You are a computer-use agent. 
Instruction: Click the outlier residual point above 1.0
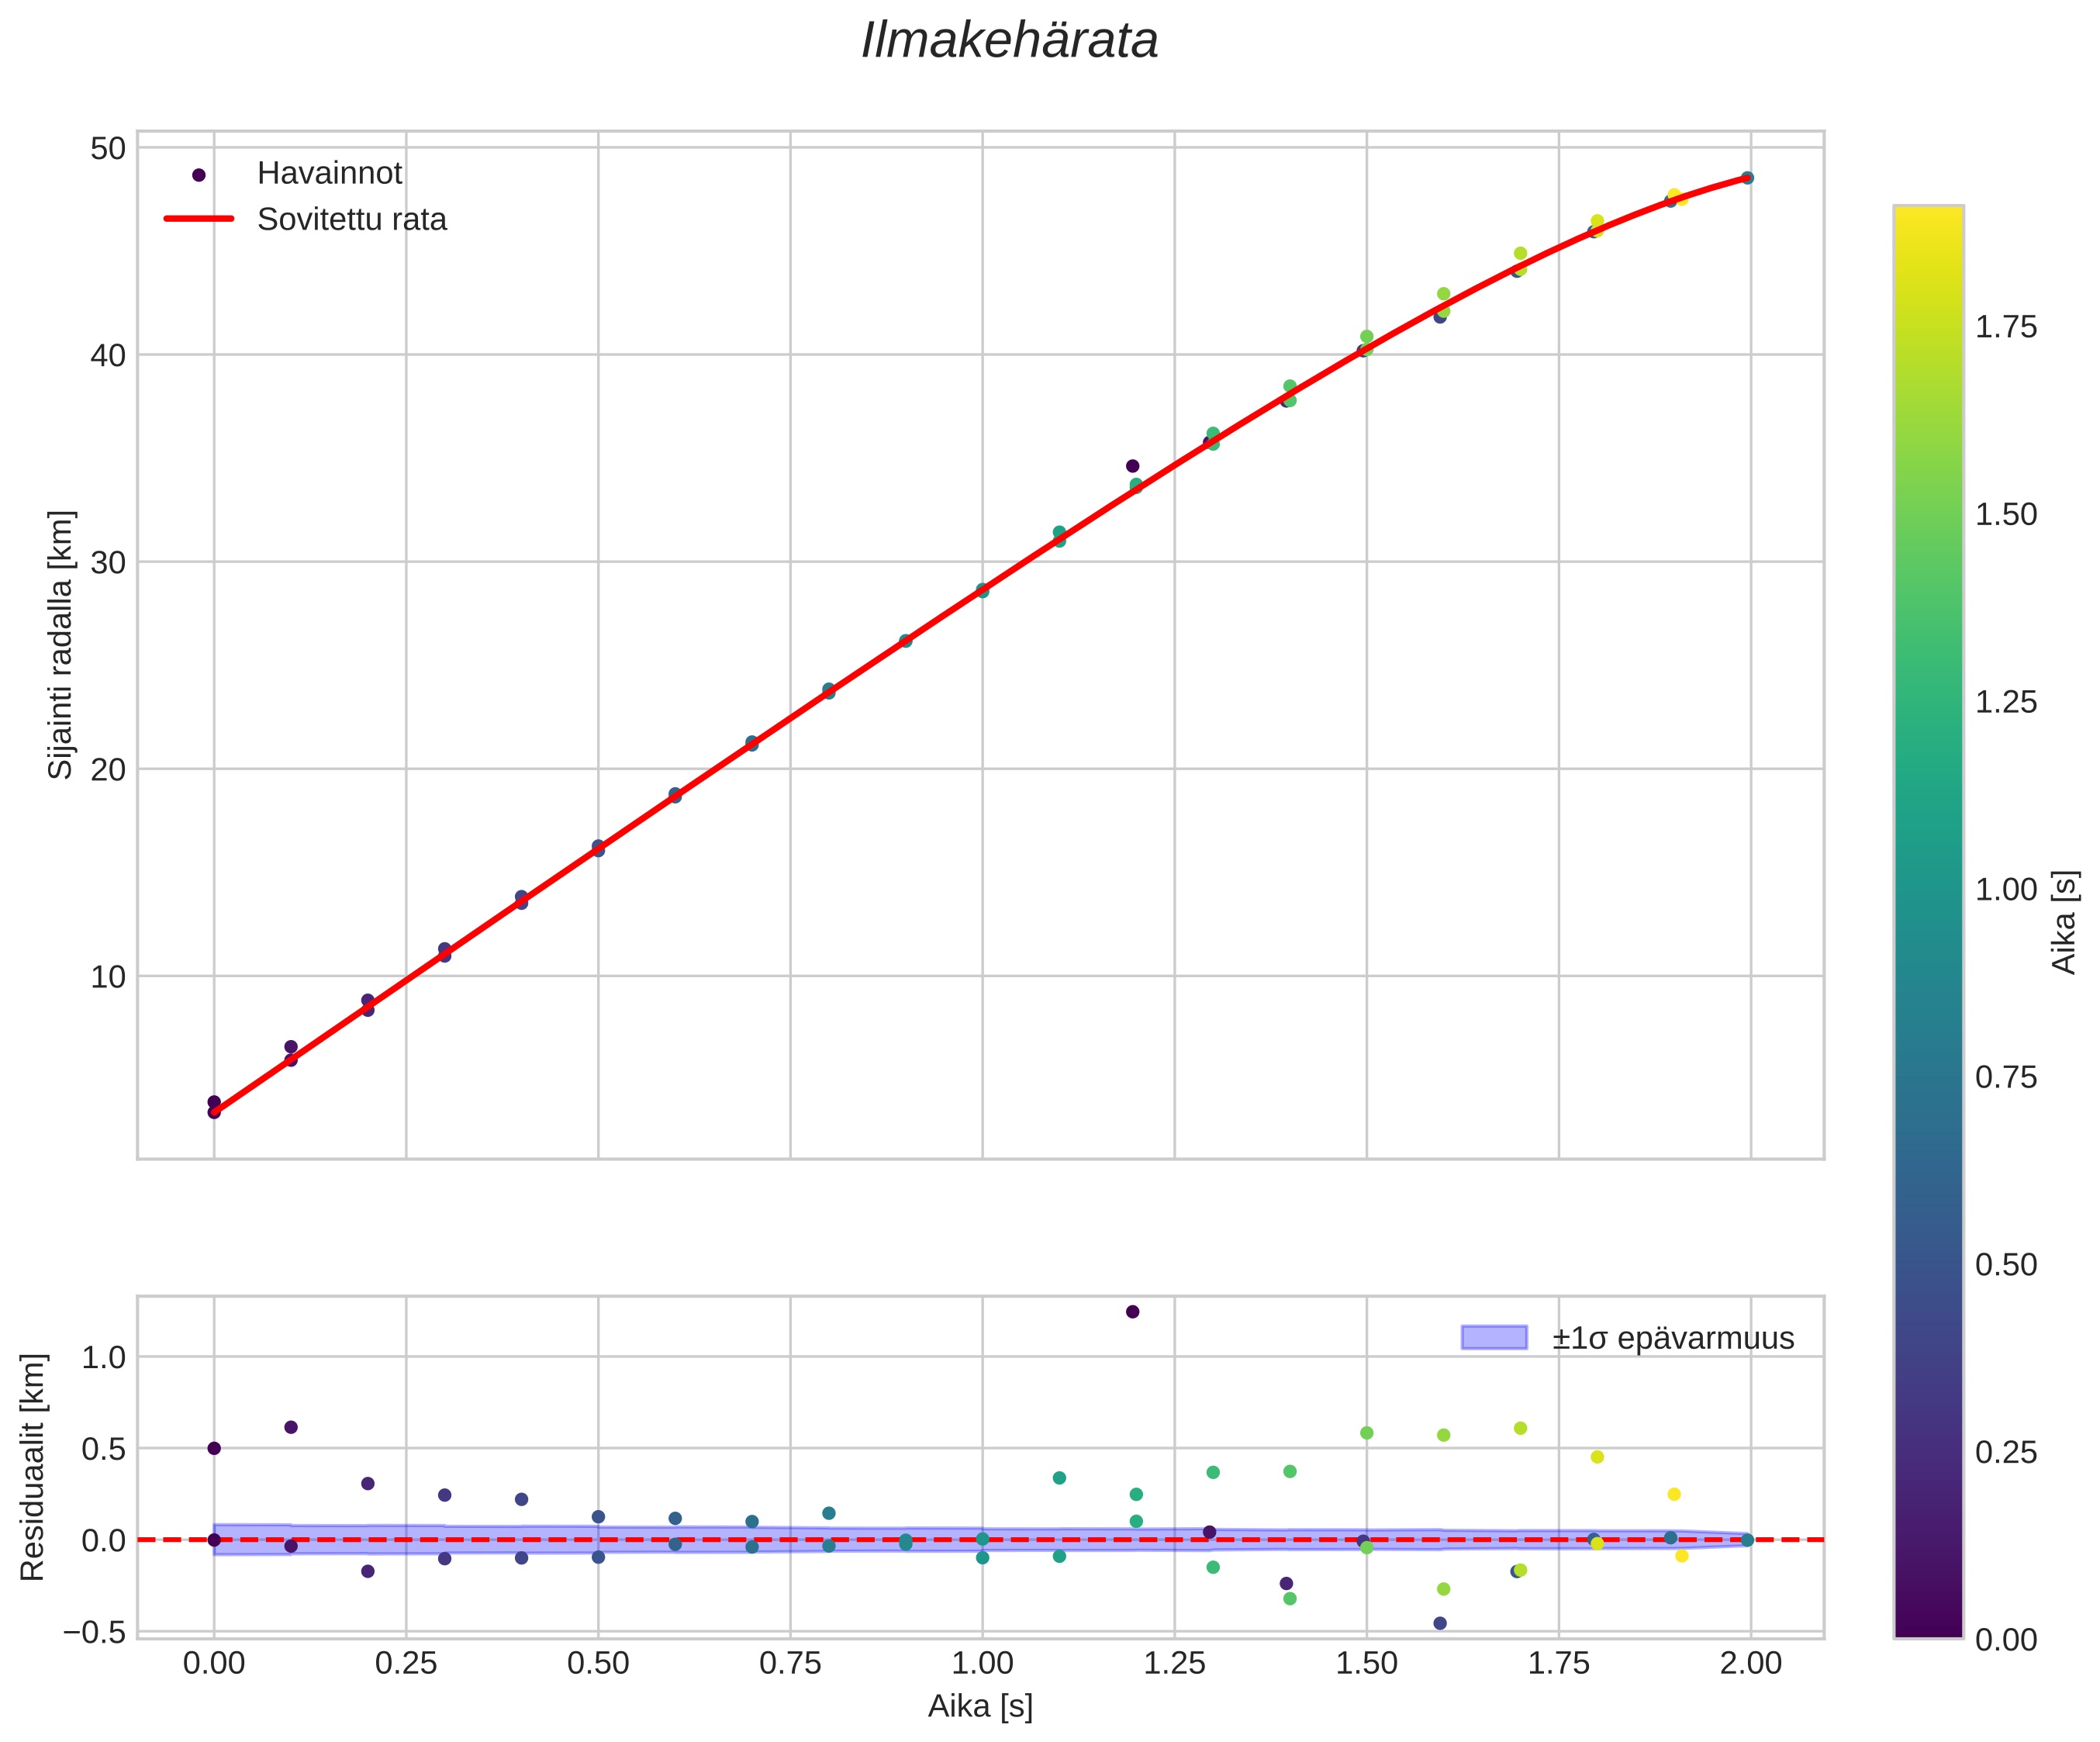pos(1132,1312)
